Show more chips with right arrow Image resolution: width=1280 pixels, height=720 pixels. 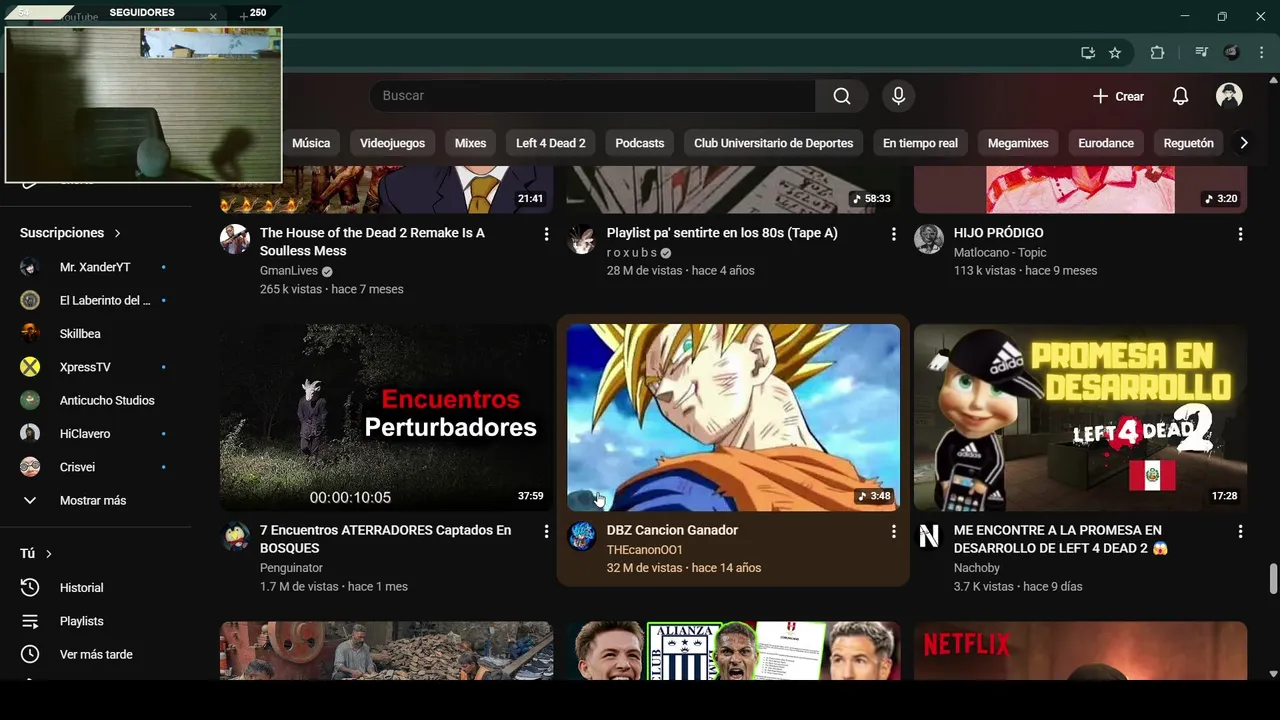[1244, 143]
